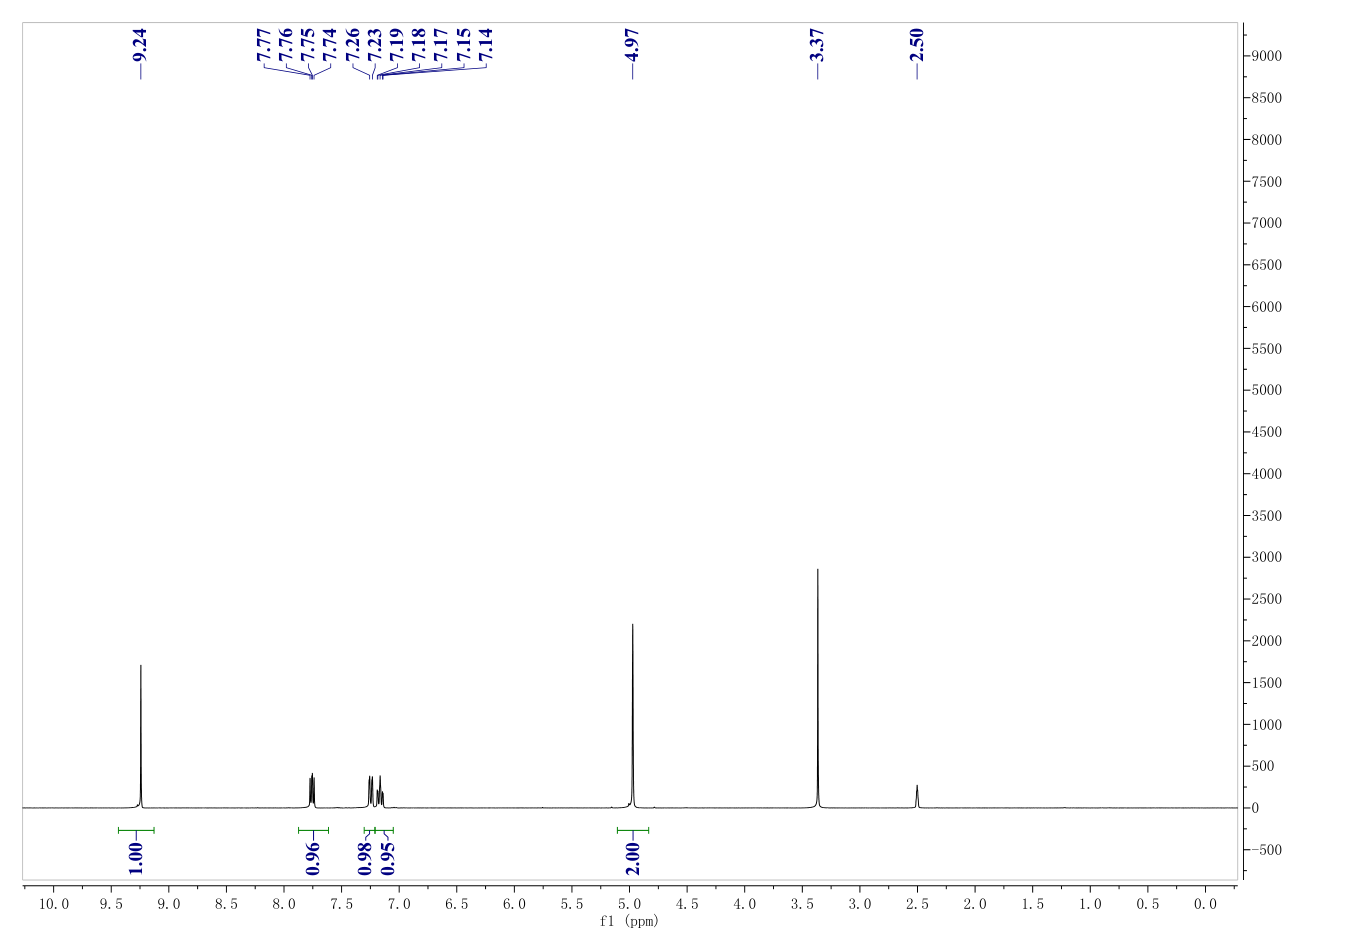Click the f1 (ppm) axis title
This screenshot has height=952, width=1348.
click(629, 921)
